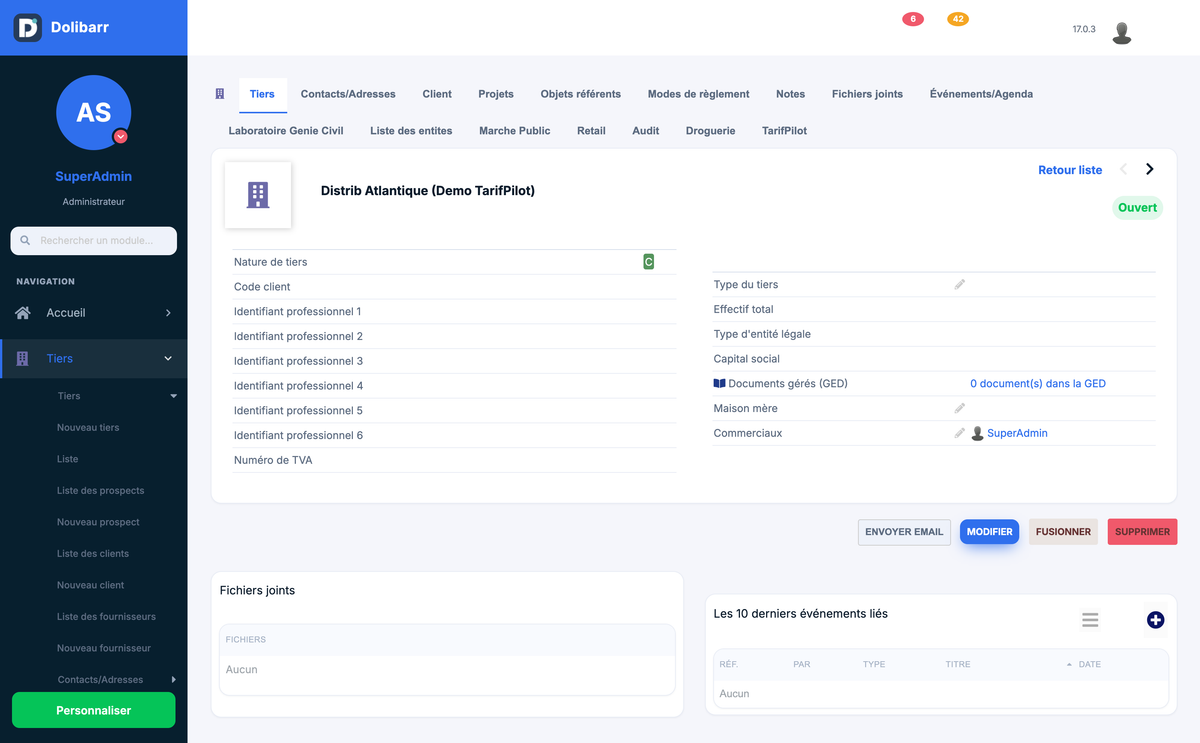The height and width of the screenshot is (743, 1200).
Task: Click the AS profile avatar circle
Action: pos(94,112)
